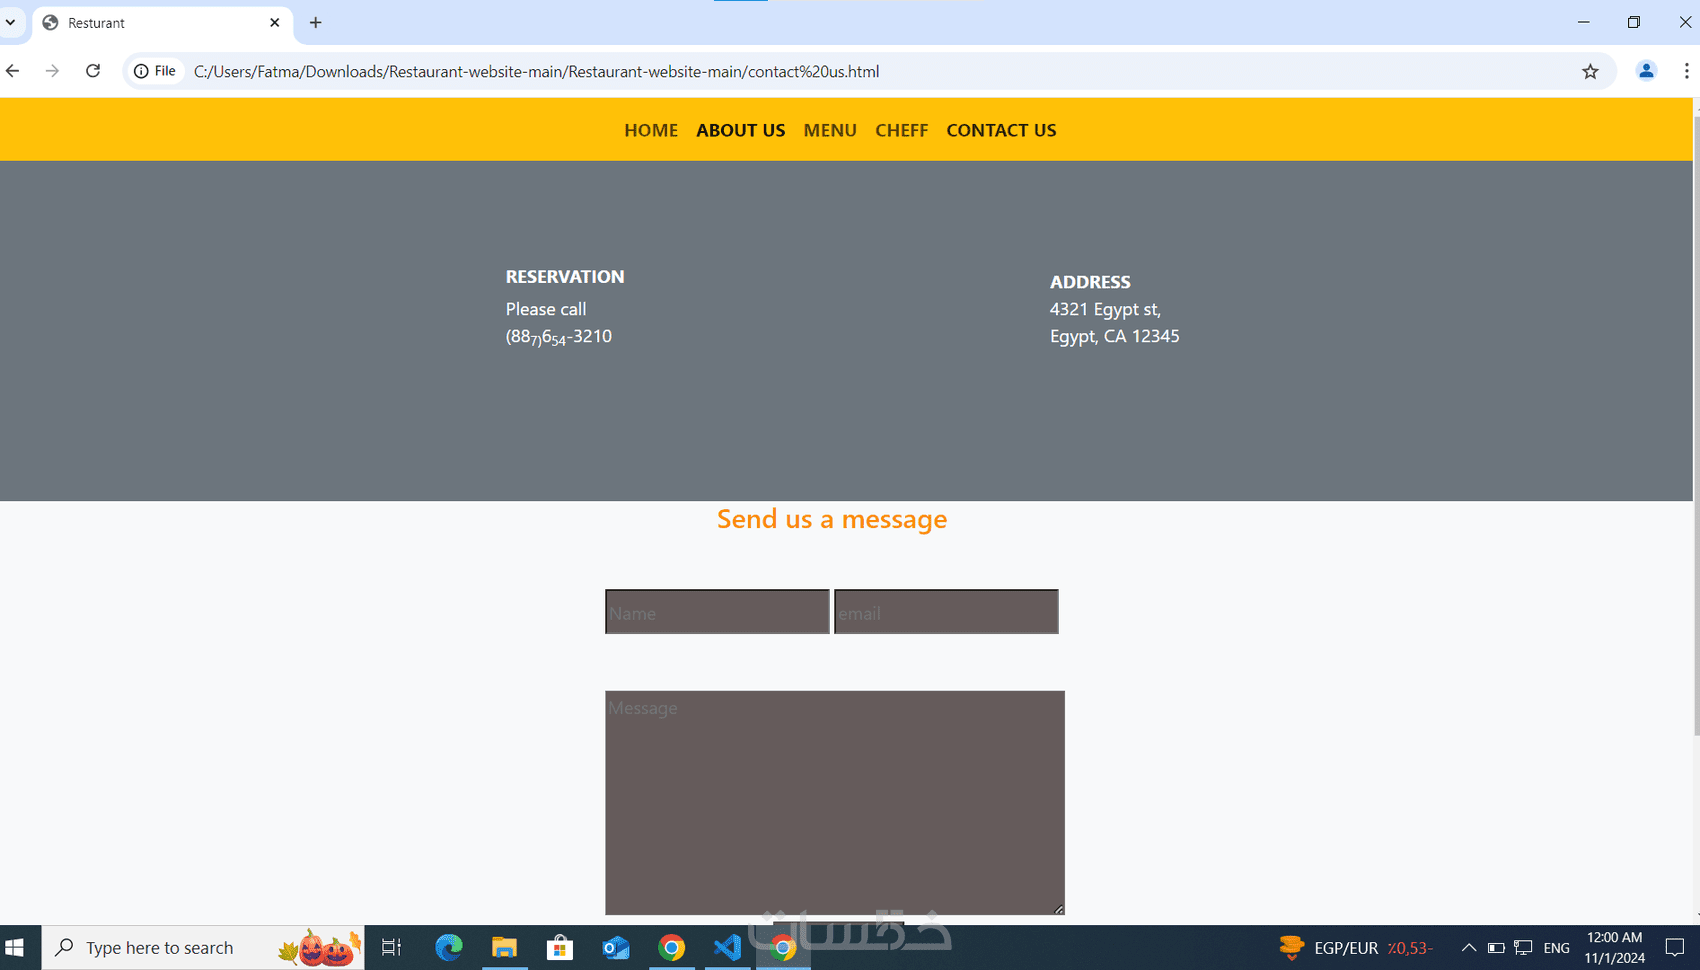Screen dimensions: 1700x970
Task: Click the 'Egypt, CA 12345' text
Action: 1115,337
